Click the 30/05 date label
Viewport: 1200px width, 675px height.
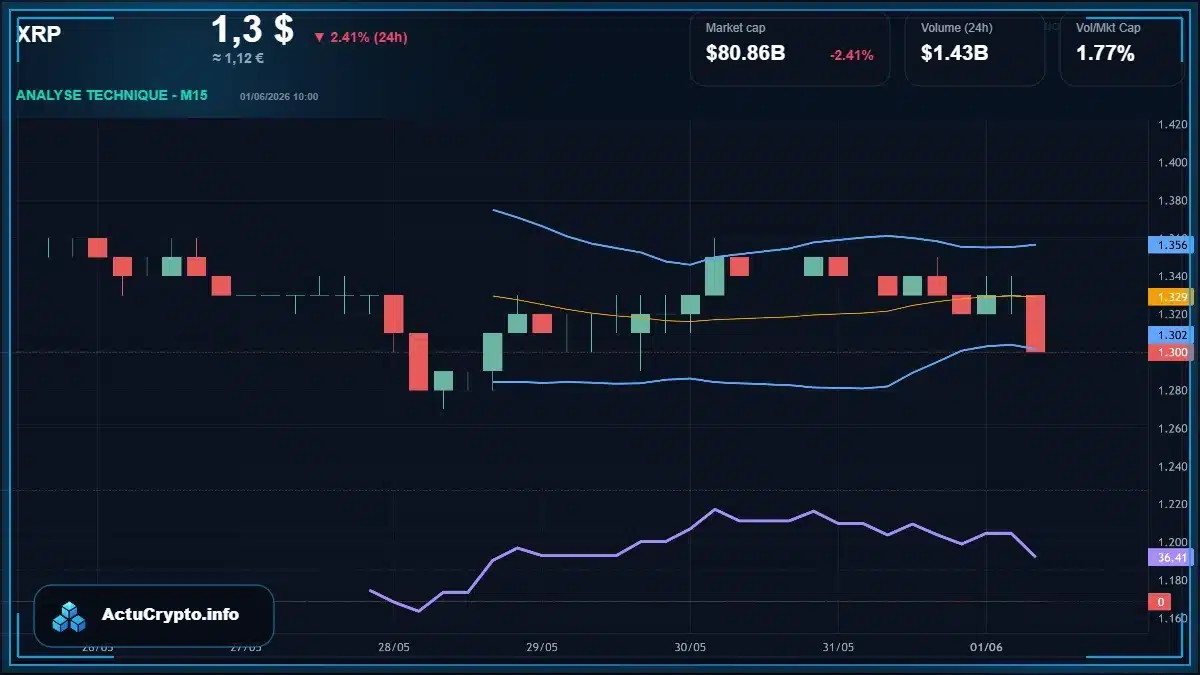point(690,647)
